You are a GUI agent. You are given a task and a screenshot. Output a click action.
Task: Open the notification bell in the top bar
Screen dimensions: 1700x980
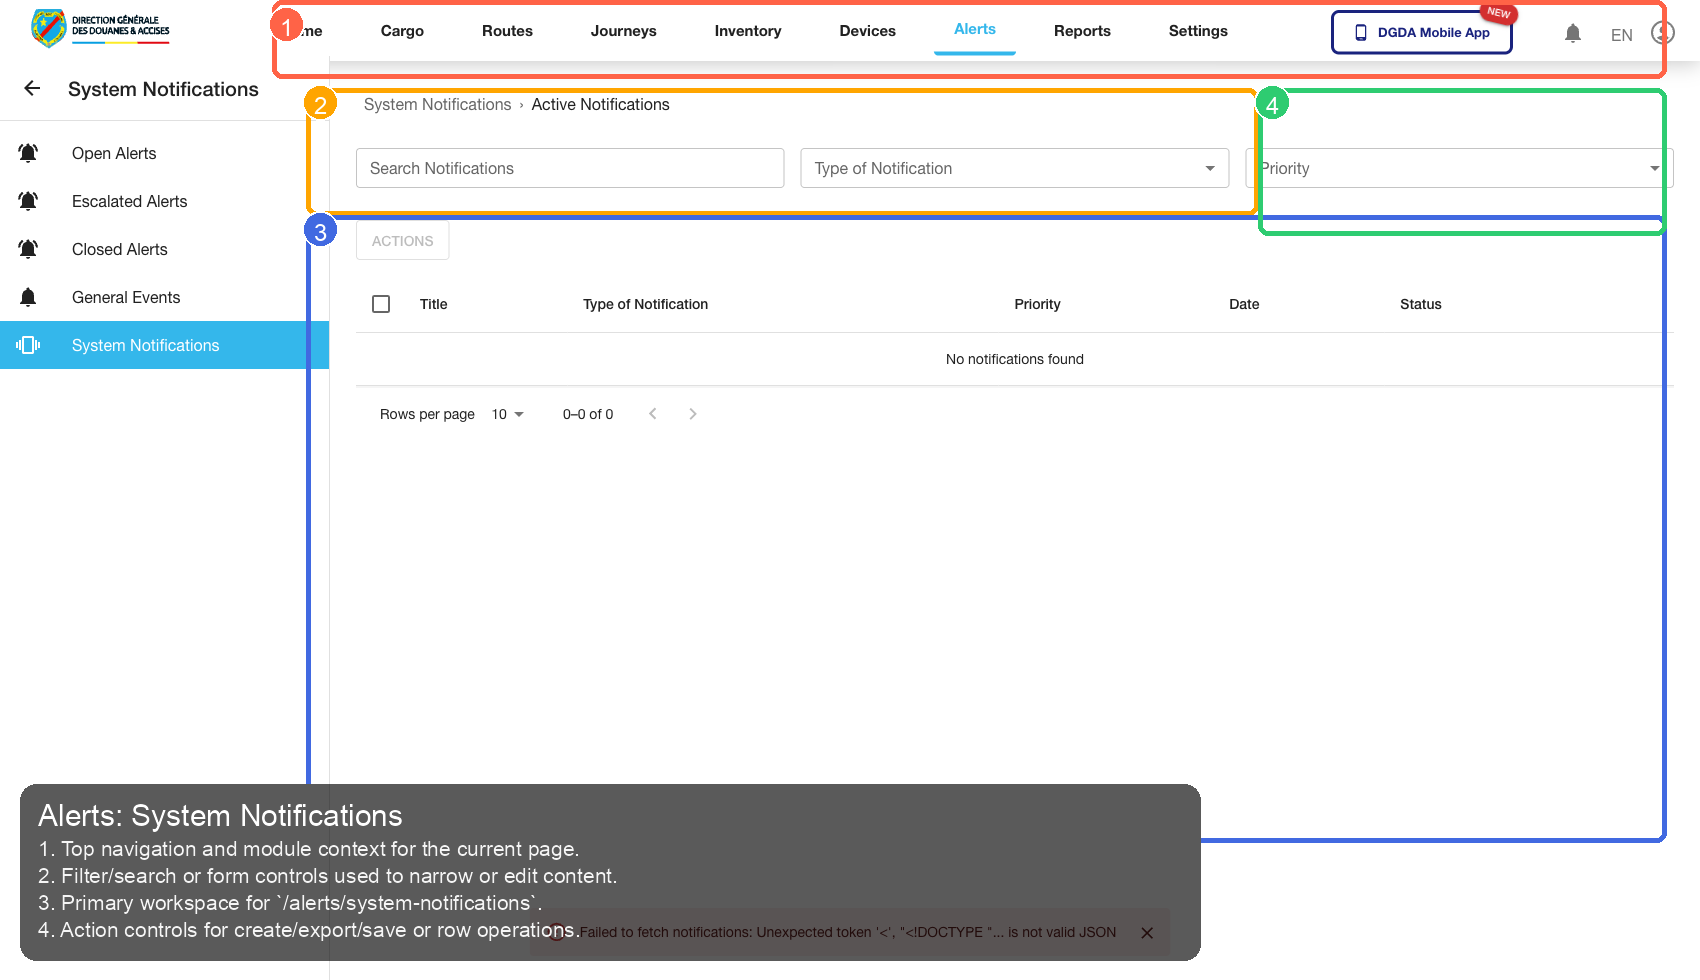[1573, 33]
